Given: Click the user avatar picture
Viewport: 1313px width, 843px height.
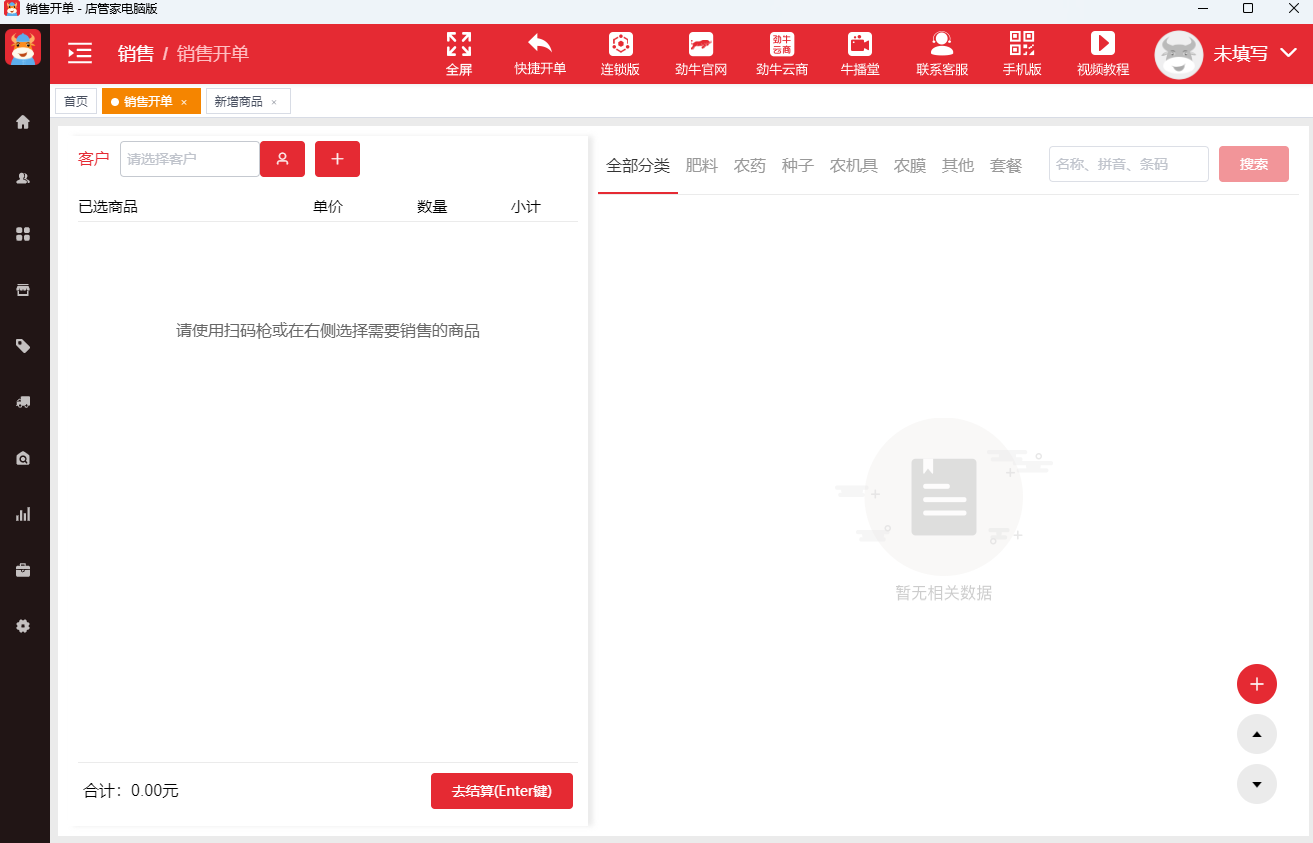Looking at the screenshot, I should 1179,55.
